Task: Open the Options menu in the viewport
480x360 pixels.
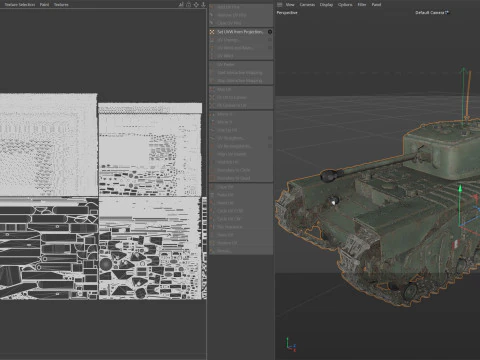Action: coord(345,5)
